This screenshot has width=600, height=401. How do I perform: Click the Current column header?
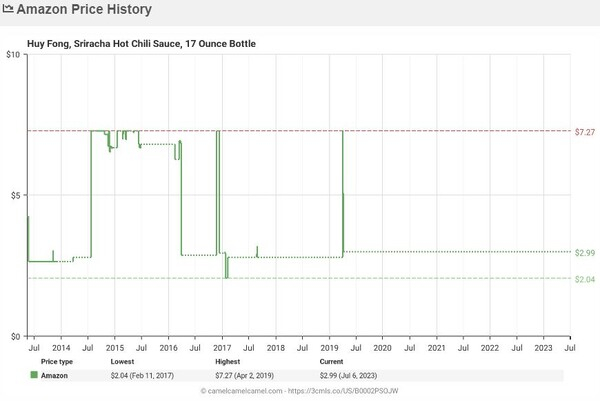point(332,360)
